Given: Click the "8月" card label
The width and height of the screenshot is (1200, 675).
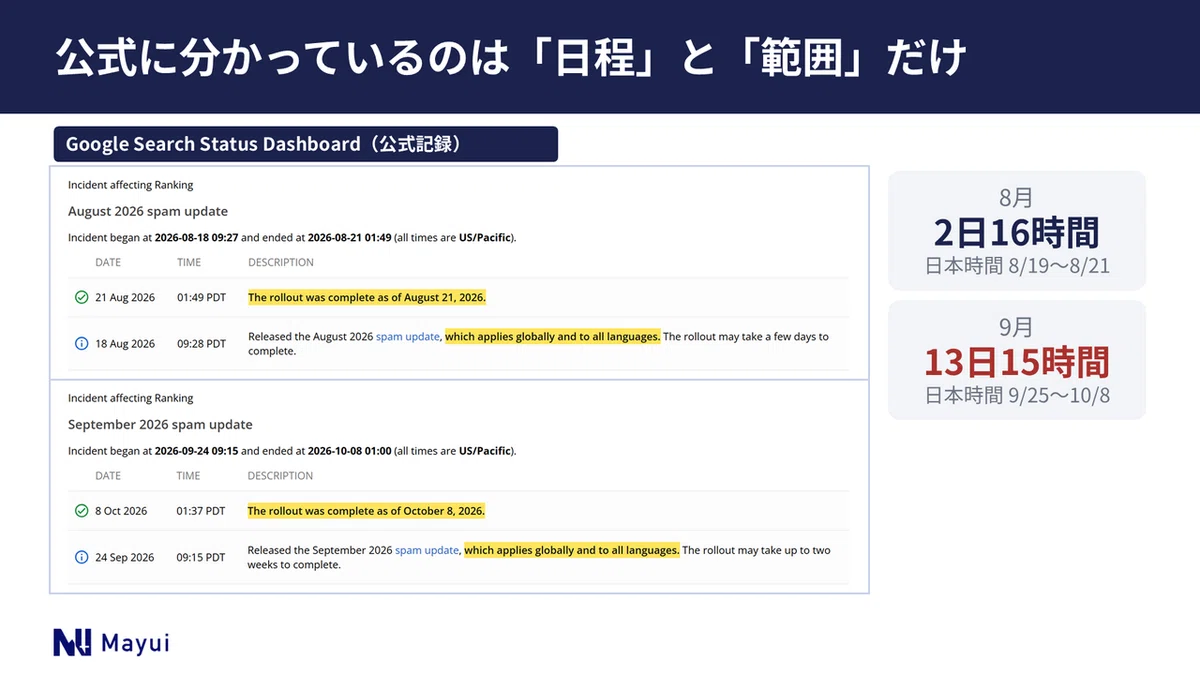Looking at the screenshot, I should (x=1016, y=197).
